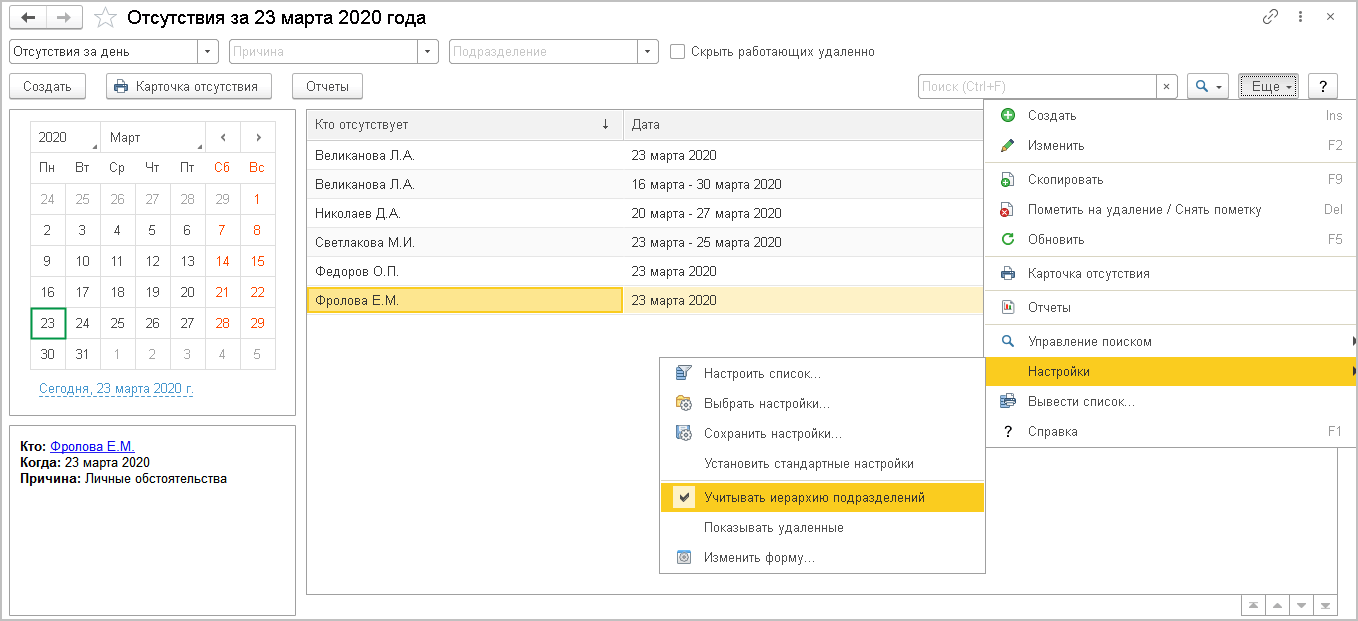Click the Поиск search field
Image resolution: width=1358 pixels, height=621 pixels.
point(1037,87)
